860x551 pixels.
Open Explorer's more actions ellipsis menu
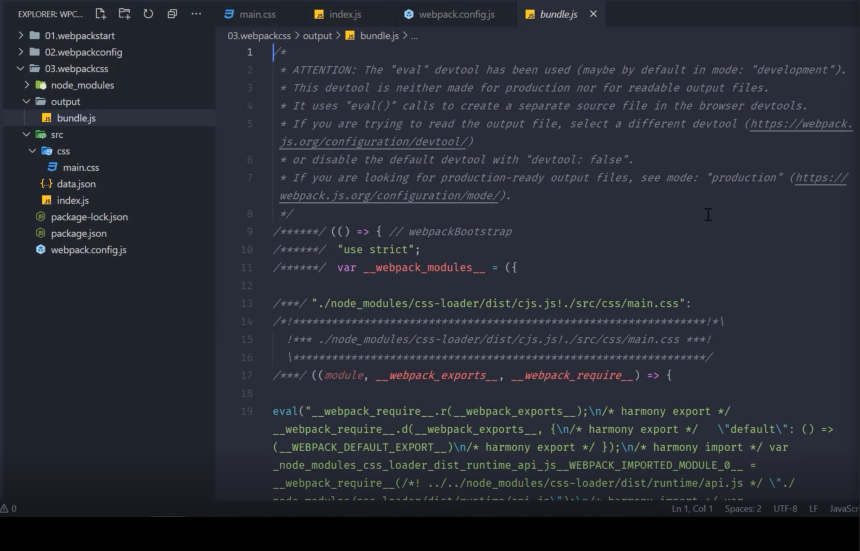point(196,14)
